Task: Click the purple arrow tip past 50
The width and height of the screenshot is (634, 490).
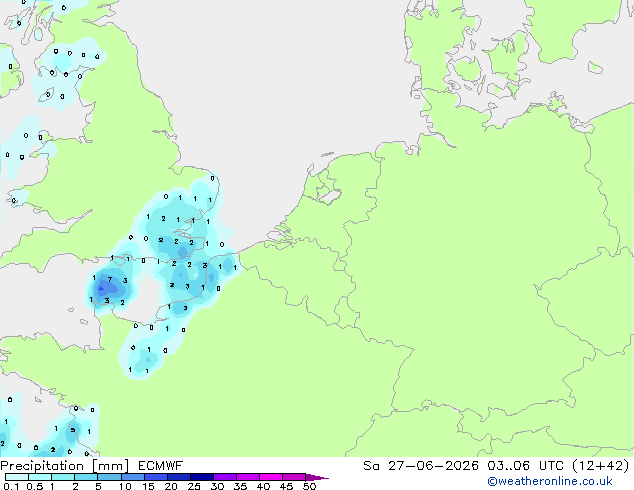Action: point(317,477)
